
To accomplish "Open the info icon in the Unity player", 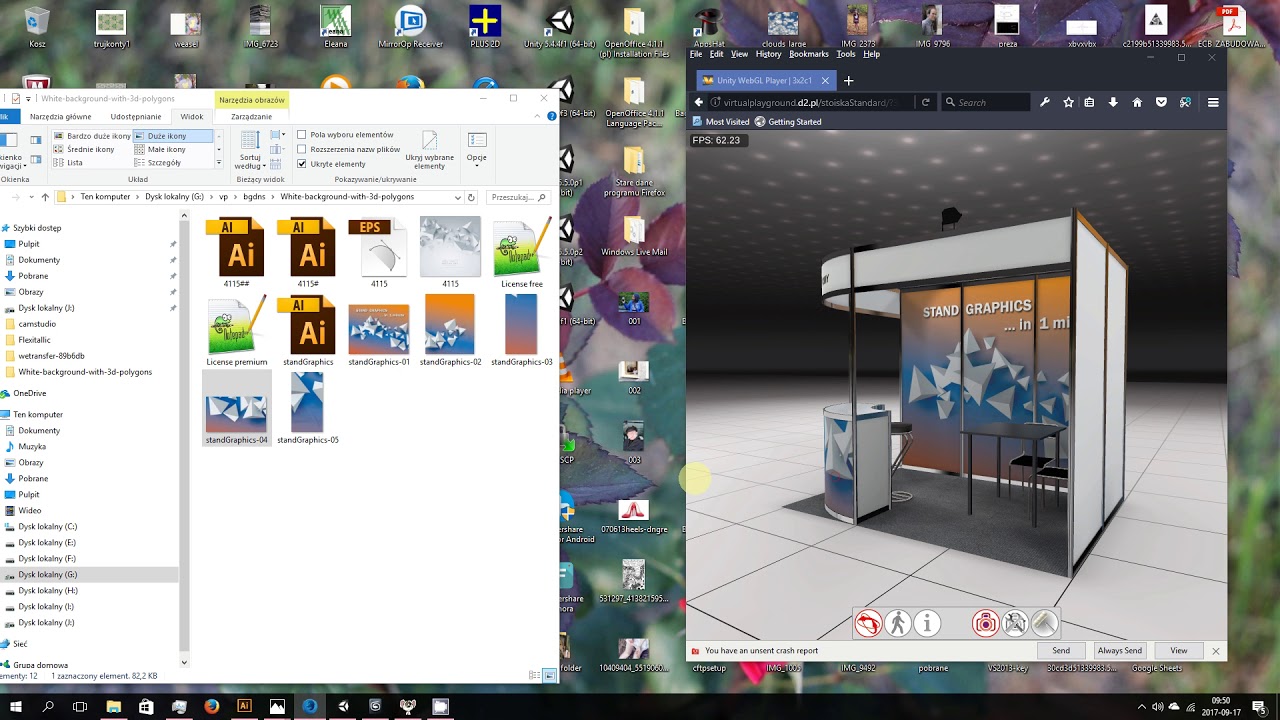I will pos(927,624).
